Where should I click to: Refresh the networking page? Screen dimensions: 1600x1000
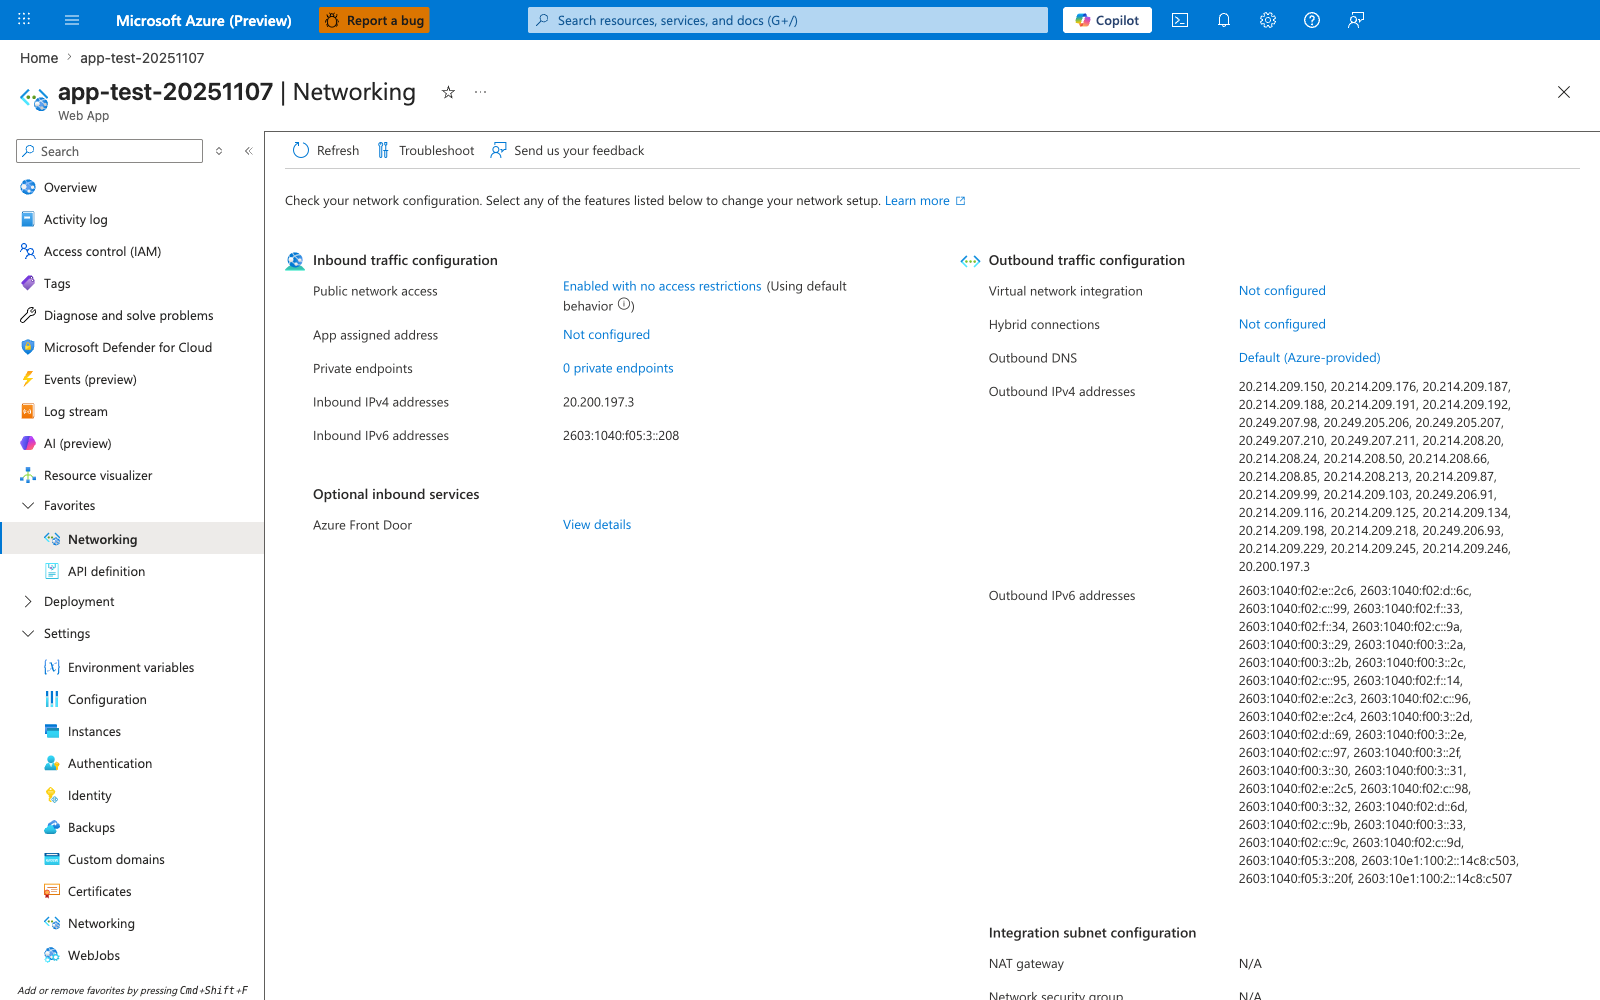326,150
